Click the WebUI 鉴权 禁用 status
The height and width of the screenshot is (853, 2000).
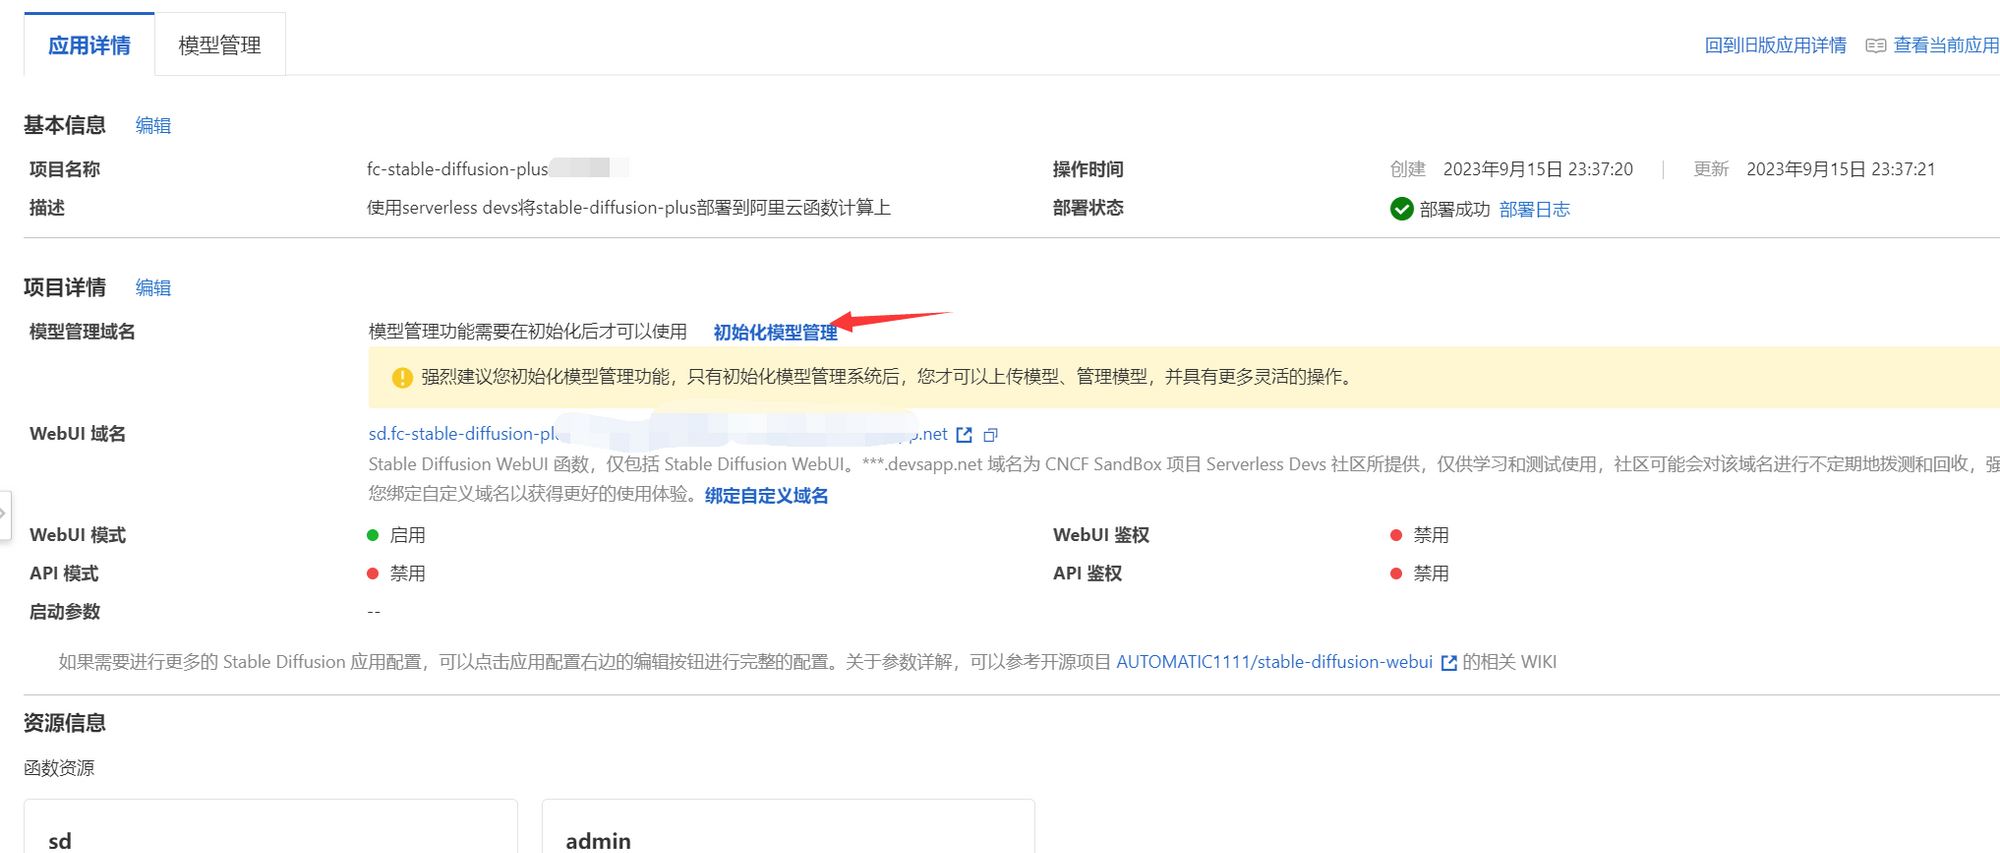pyautogui.click(x=1420, y=535)
